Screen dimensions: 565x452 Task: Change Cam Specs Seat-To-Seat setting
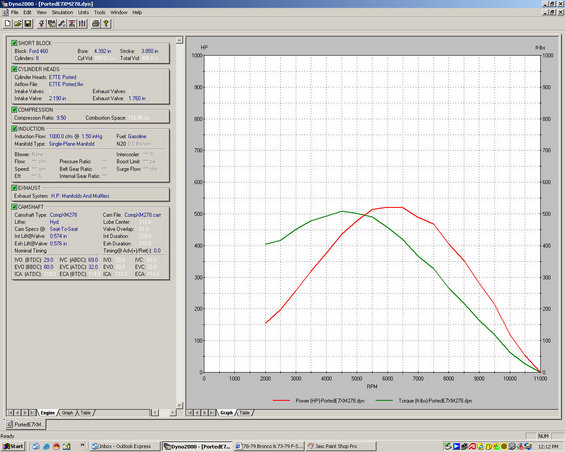[x=64, y=229]
